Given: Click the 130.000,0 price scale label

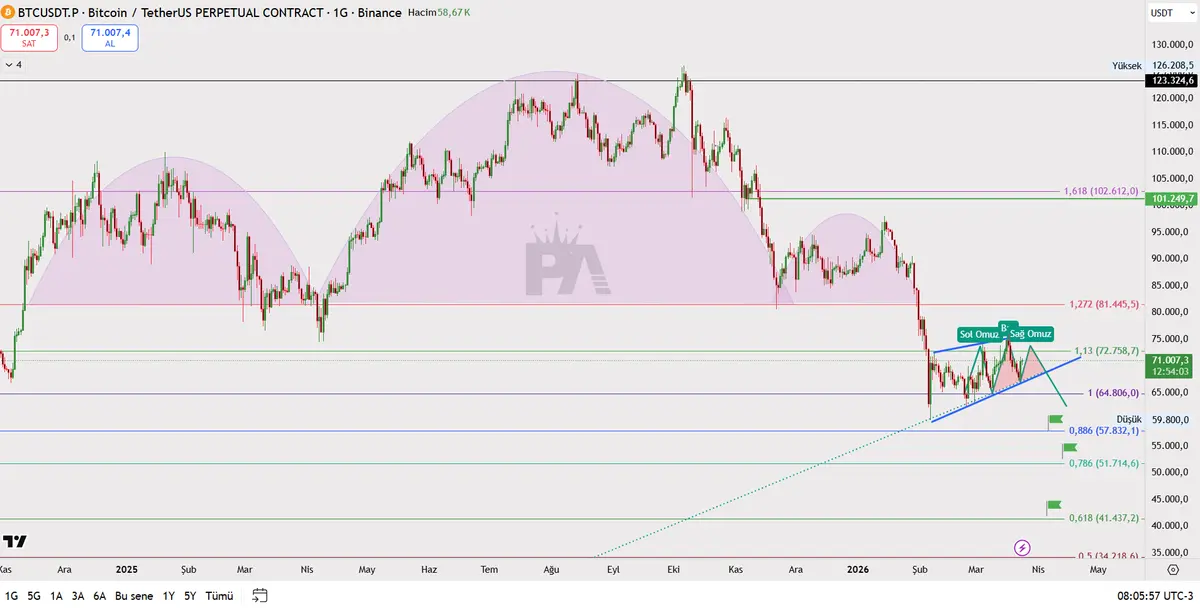Looking at the screenshot, I should pyautogui.click(x=1172, y=45).
